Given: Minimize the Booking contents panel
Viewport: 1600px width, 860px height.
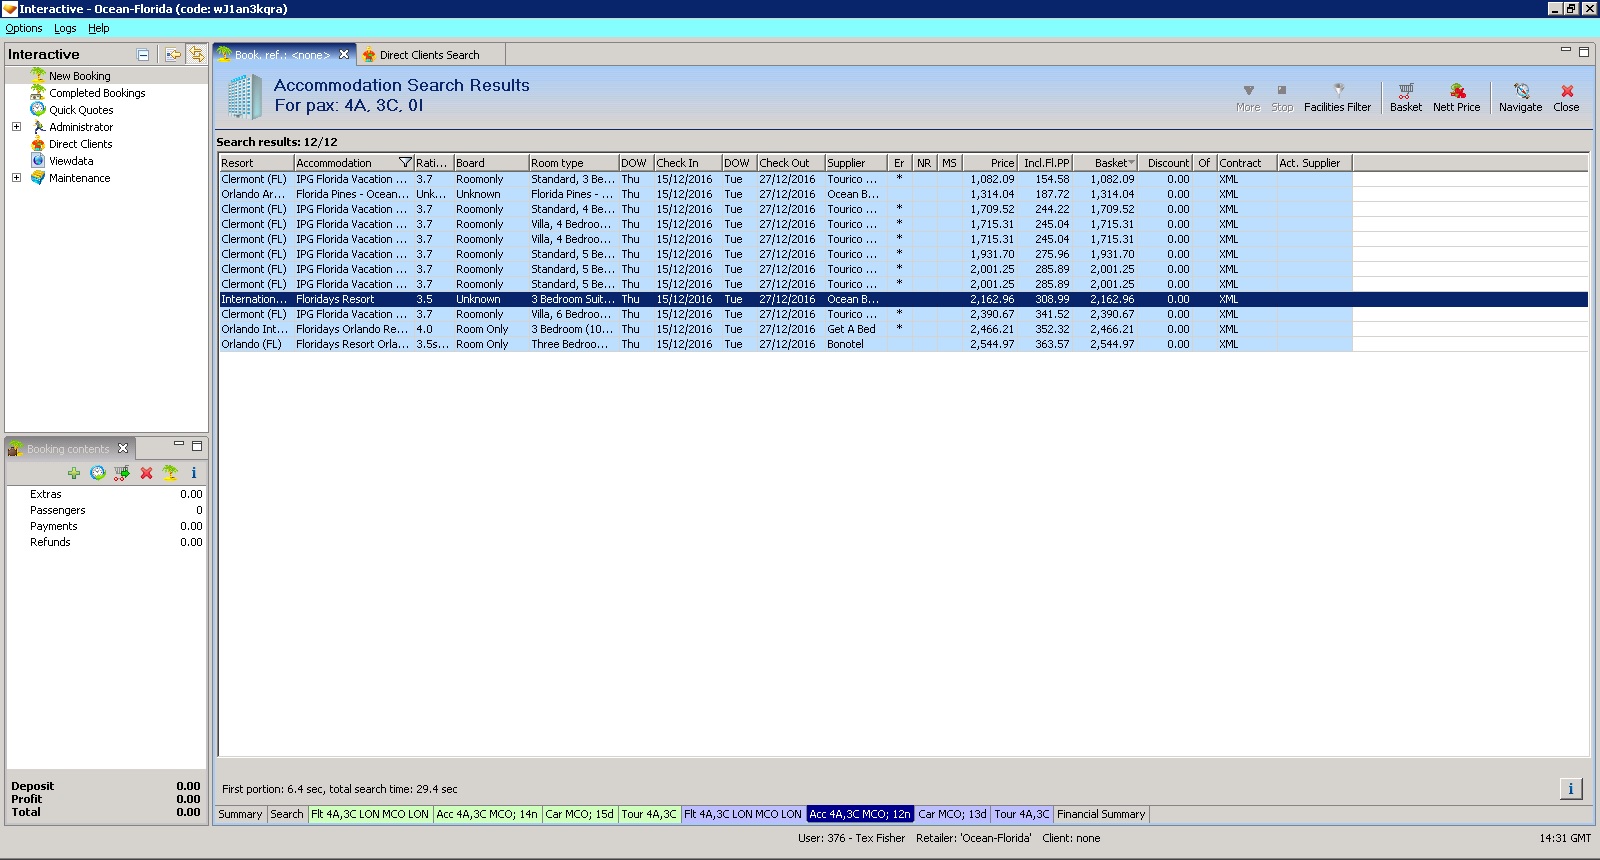Looking at the screenshot, I should click(179, 445).
